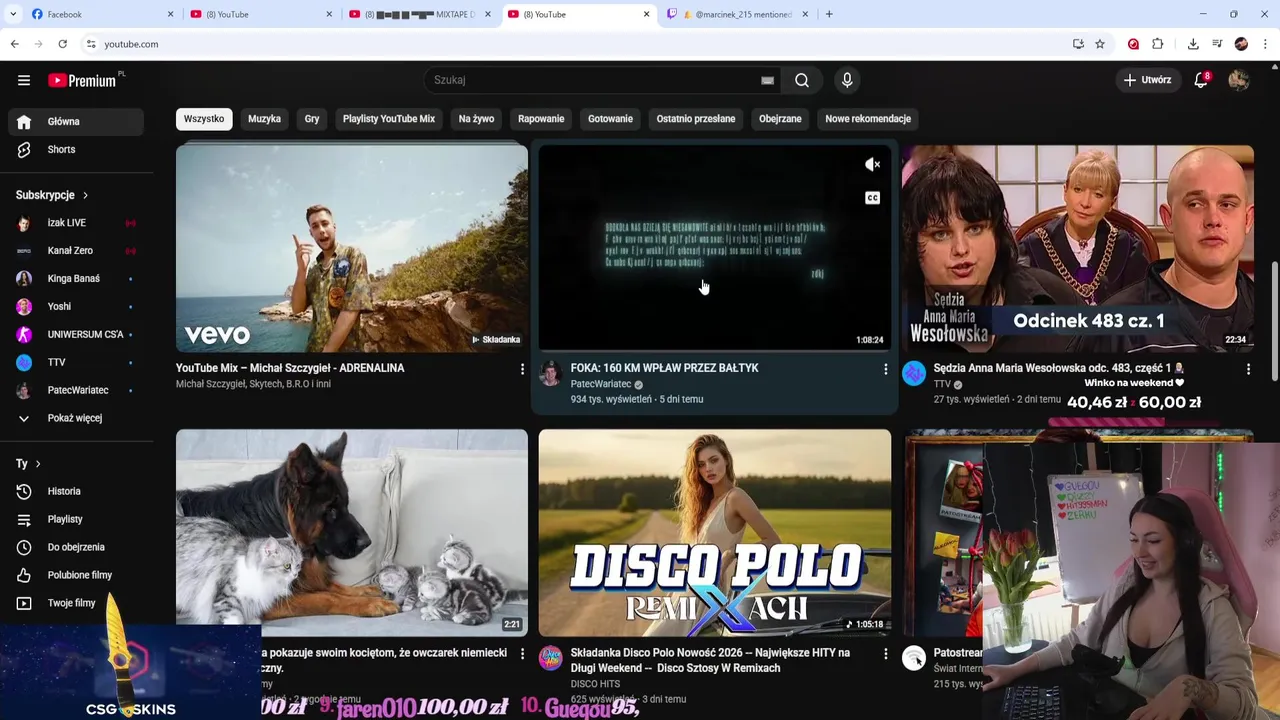Open the YouTube hamburger guide menu
Screen dimensions: 1280x720
tap(24, 80)
